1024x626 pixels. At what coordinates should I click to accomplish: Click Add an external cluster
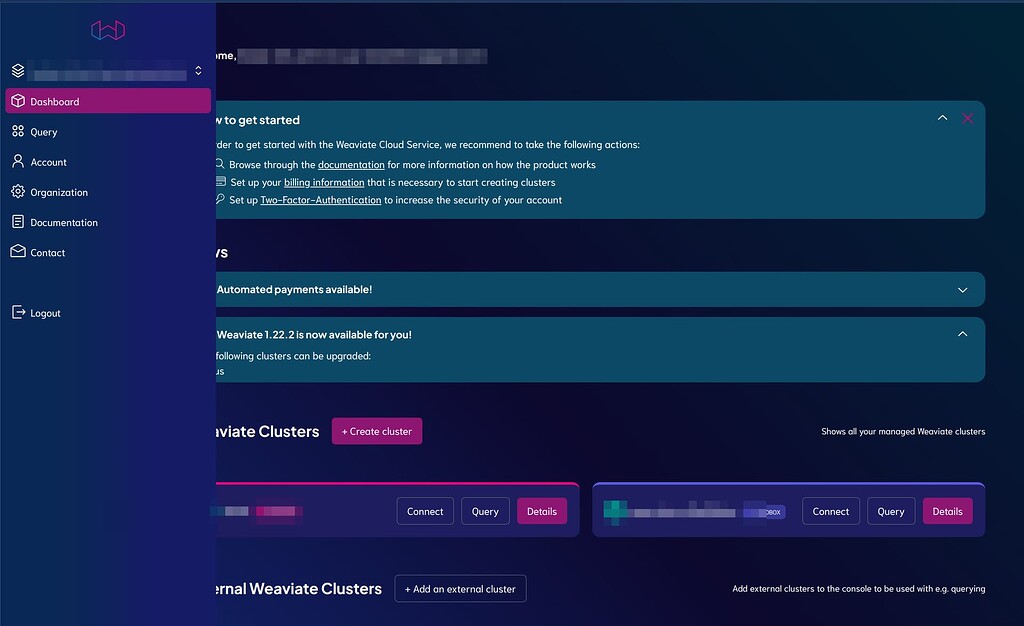point(460,588)
